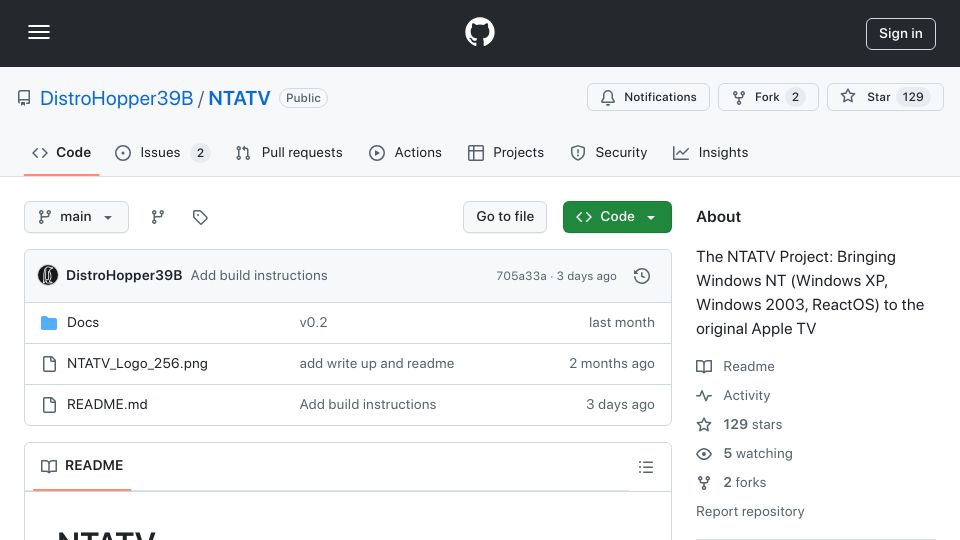Click the Notifications button
This screenshot has width=960, height=540.
click(x=648, y=97)
